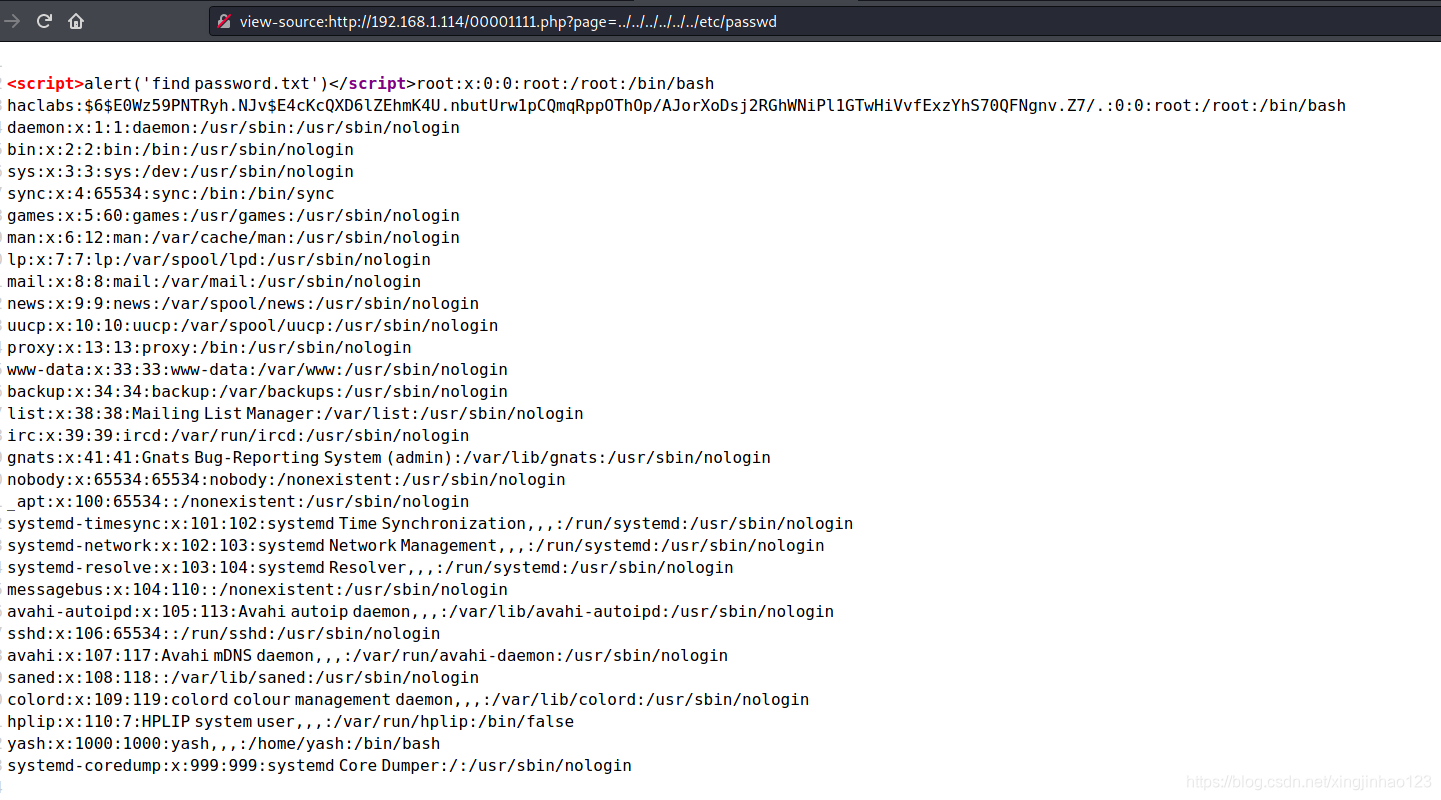
Task: Click the proxy:x:13:13 line
Action: [209, 348]
